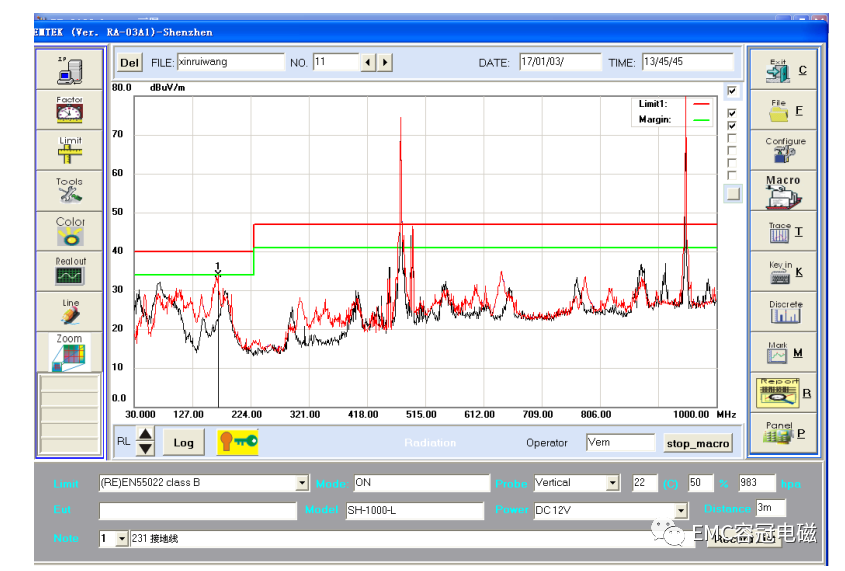Click the small square button below checkboxes

pos(733,194)
